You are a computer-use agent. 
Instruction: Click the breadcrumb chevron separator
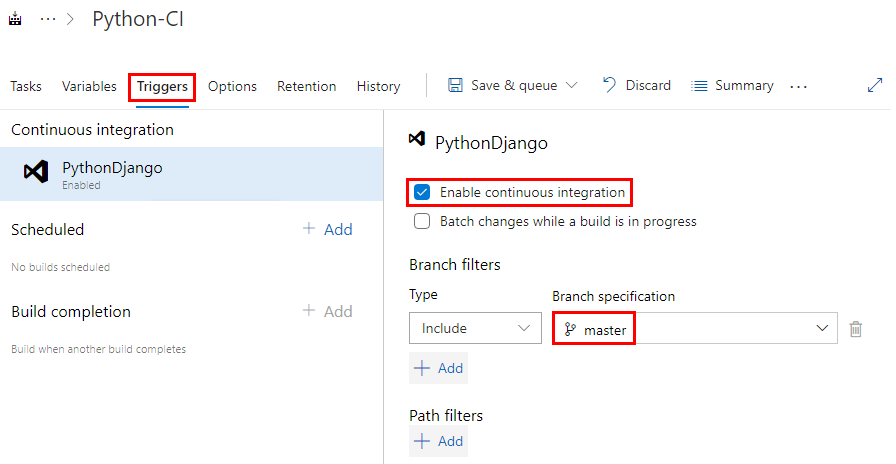pos(71,19)
